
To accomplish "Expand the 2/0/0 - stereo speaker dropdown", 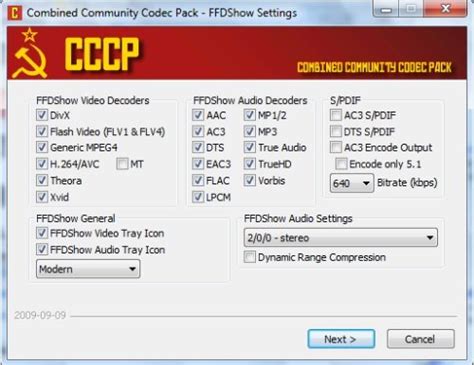I will pyautogui.click(x=341, y=238).
